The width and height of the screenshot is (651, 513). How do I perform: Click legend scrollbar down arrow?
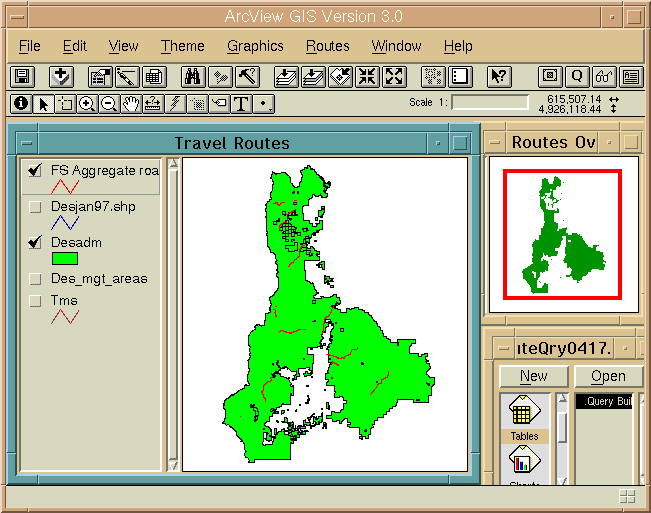(x=173, y=465)
